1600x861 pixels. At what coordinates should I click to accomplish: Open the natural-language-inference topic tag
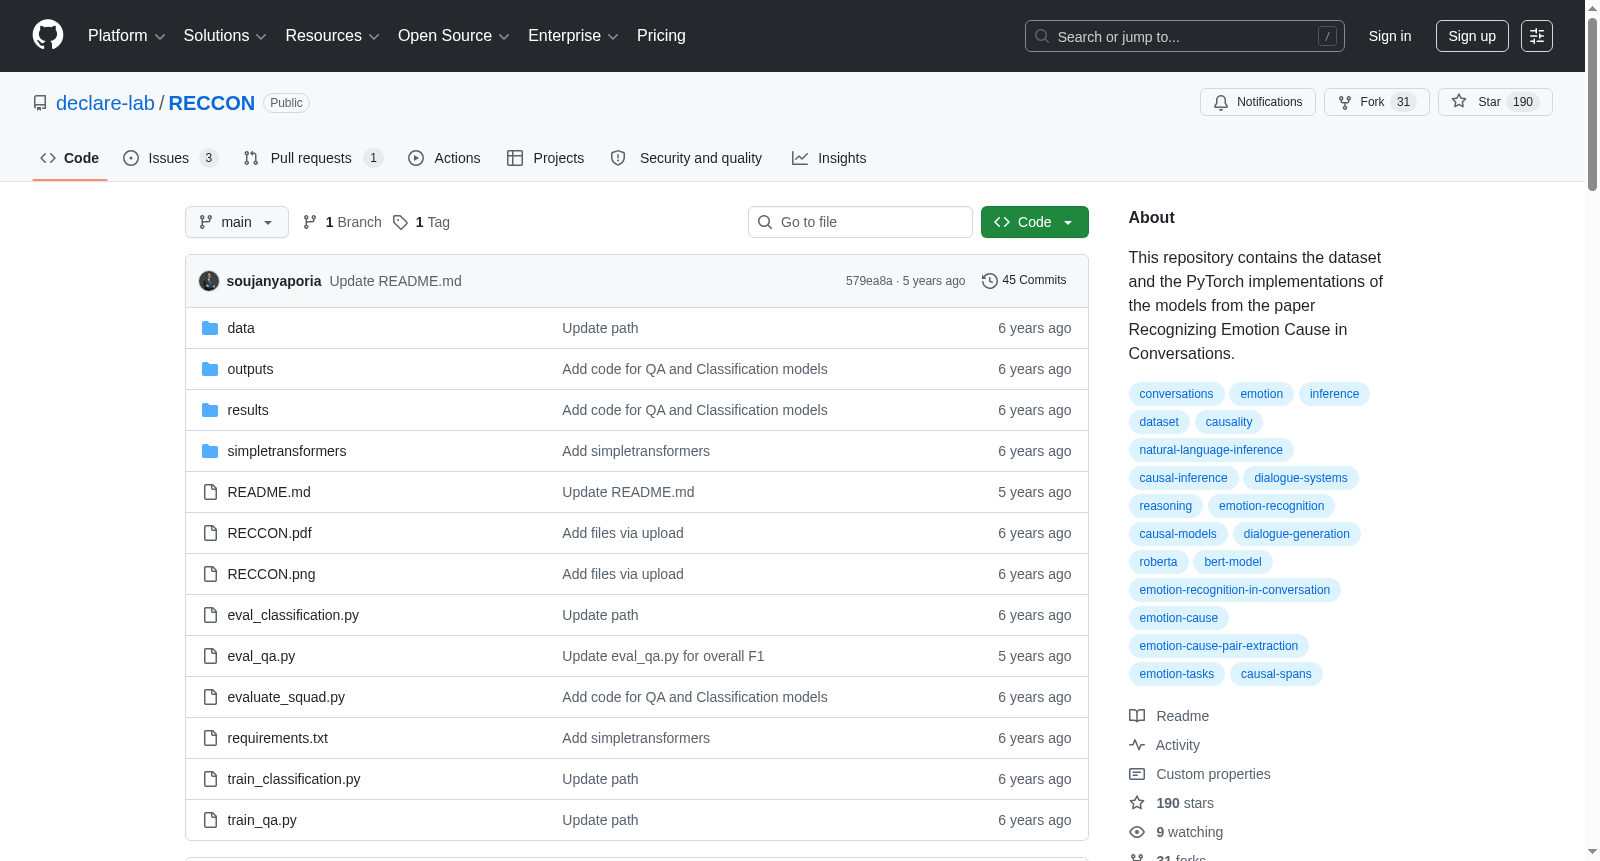coord(1211,450)
